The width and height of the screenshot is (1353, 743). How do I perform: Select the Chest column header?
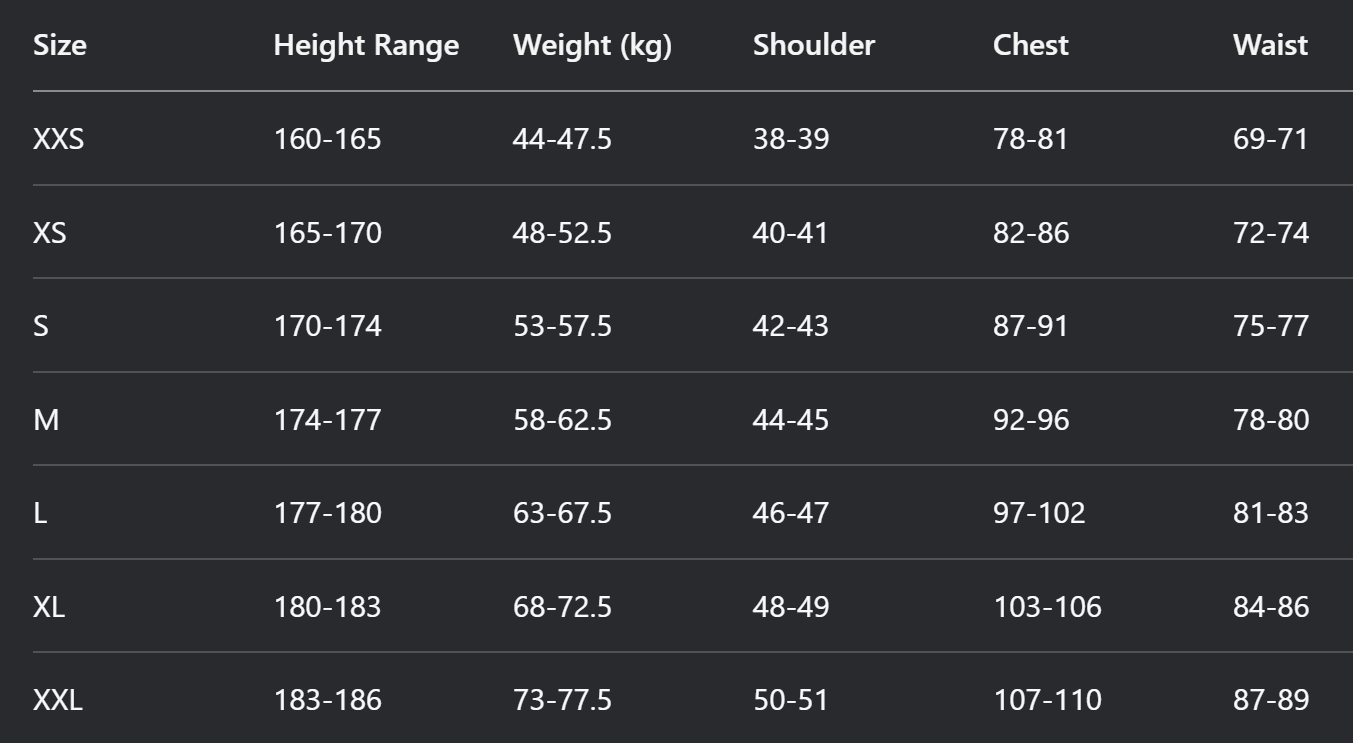pyautogui.click(x=1030, y=45)
